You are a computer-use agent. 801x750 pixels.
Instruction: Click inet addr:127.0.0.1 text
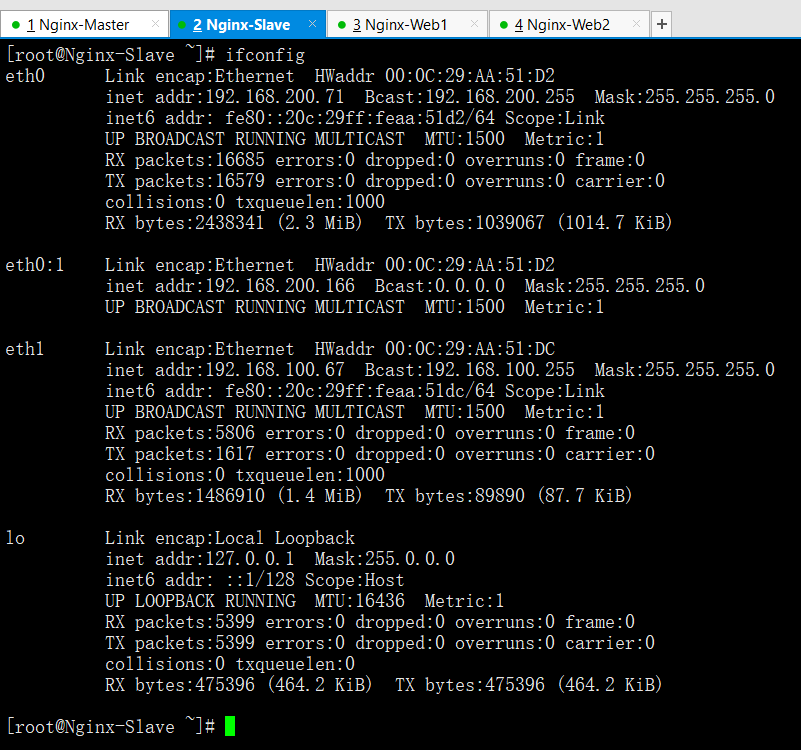pos(200,559)
